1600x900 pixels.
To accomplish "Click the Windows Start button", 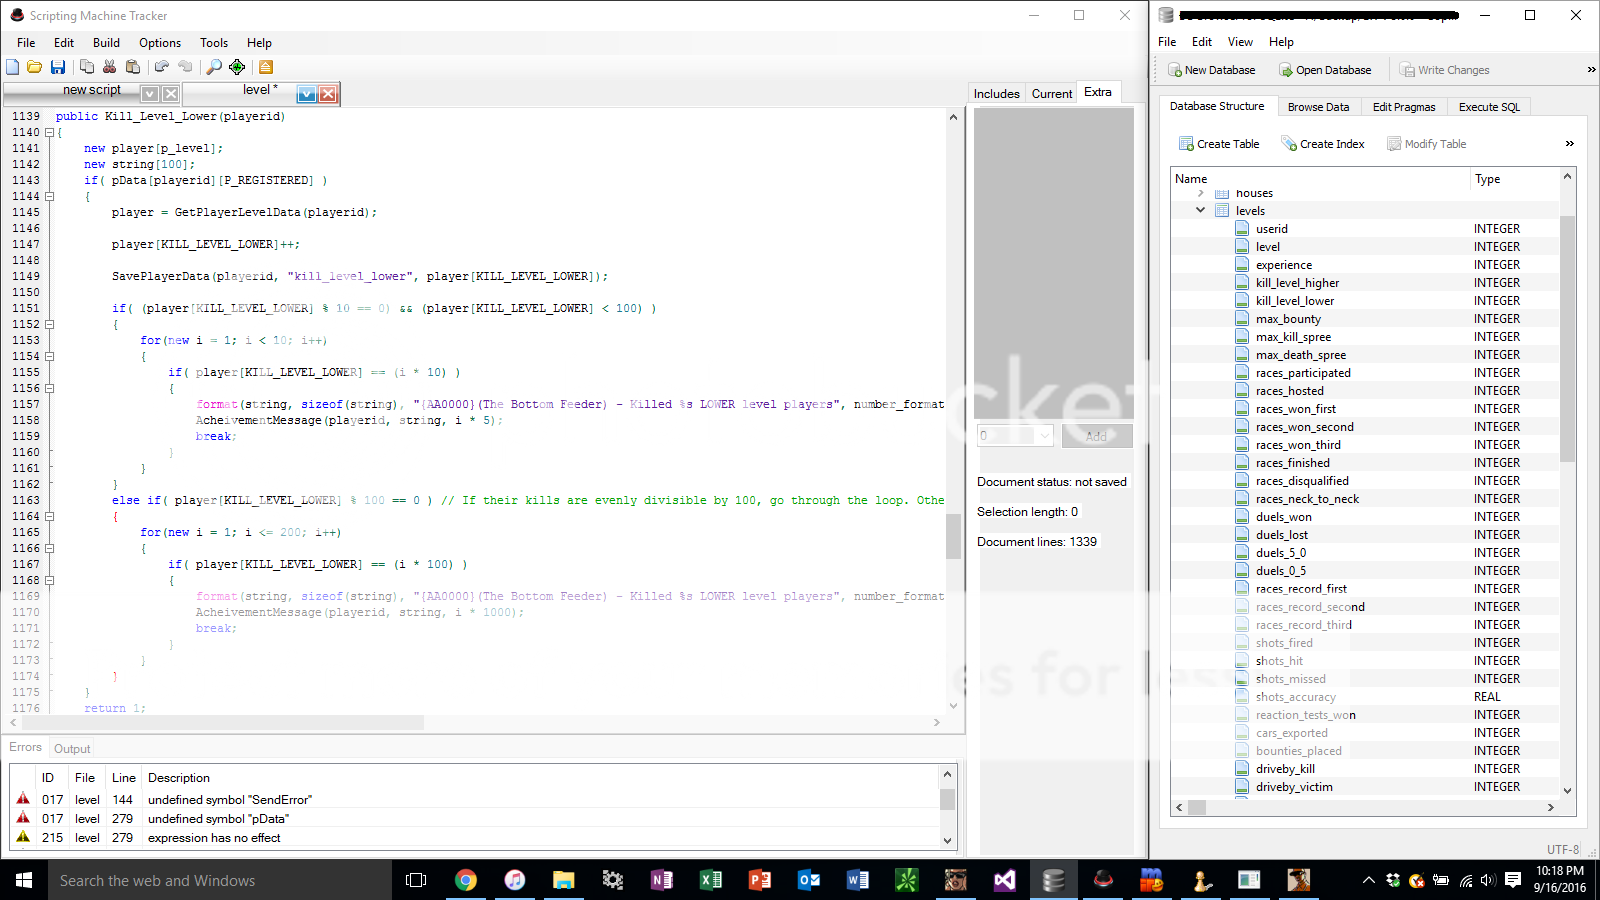I will [24, 880].
